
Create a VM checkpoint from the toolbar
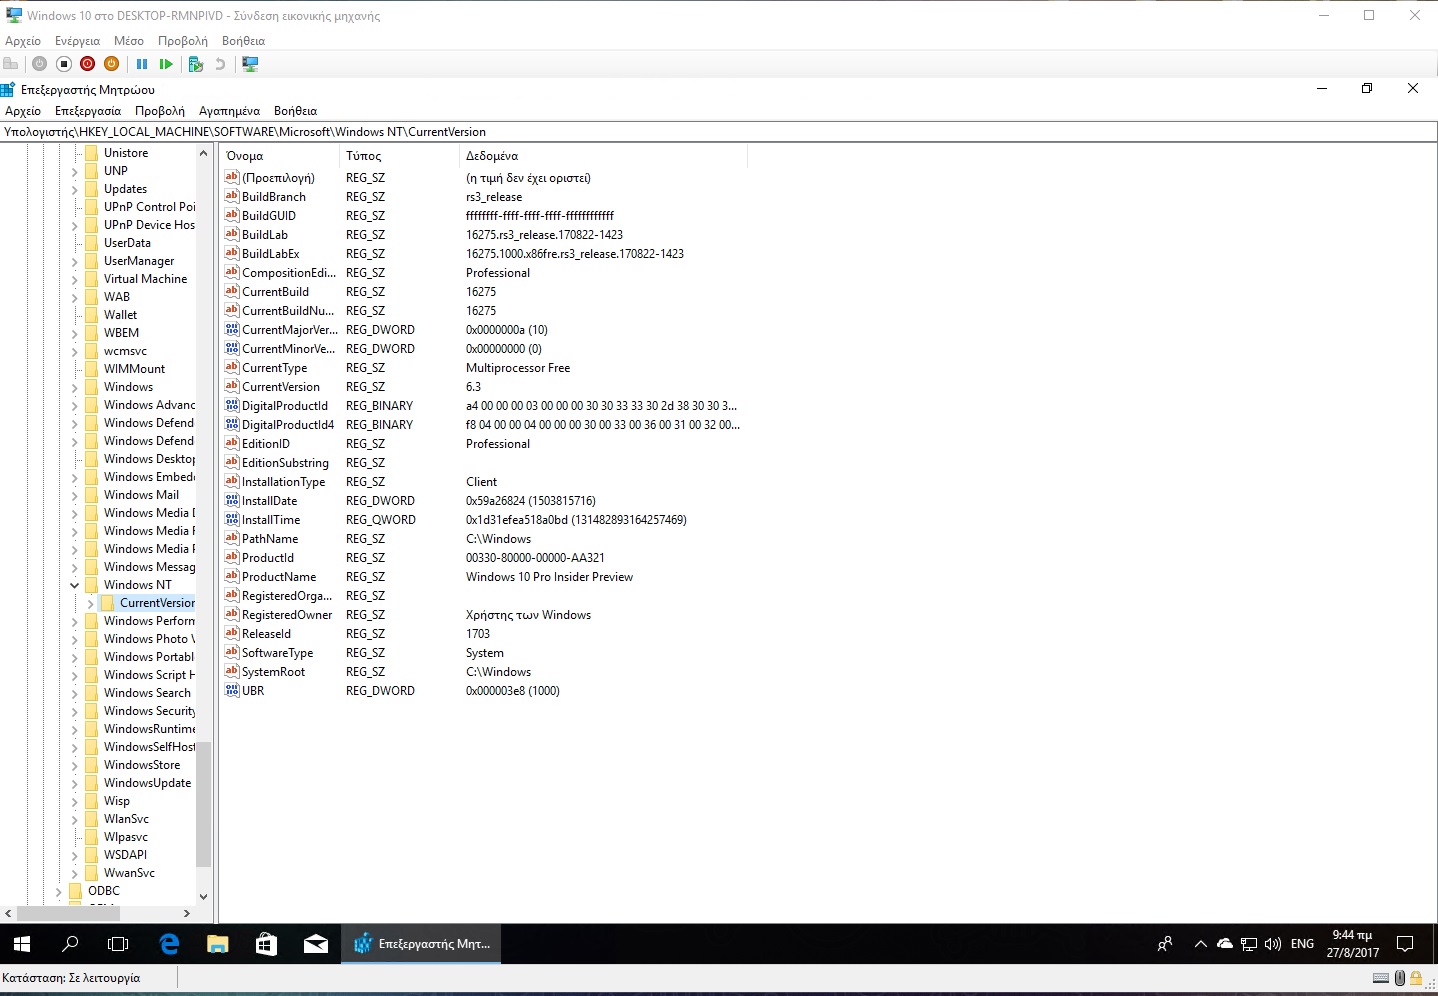196,64
